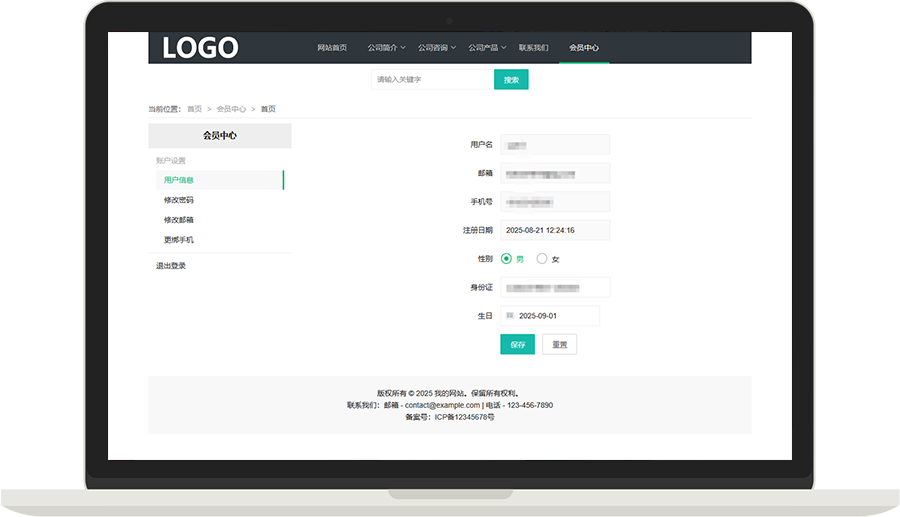Click the 身份证 input field
Screen dimensions: 900x517
tap(555, 288)
